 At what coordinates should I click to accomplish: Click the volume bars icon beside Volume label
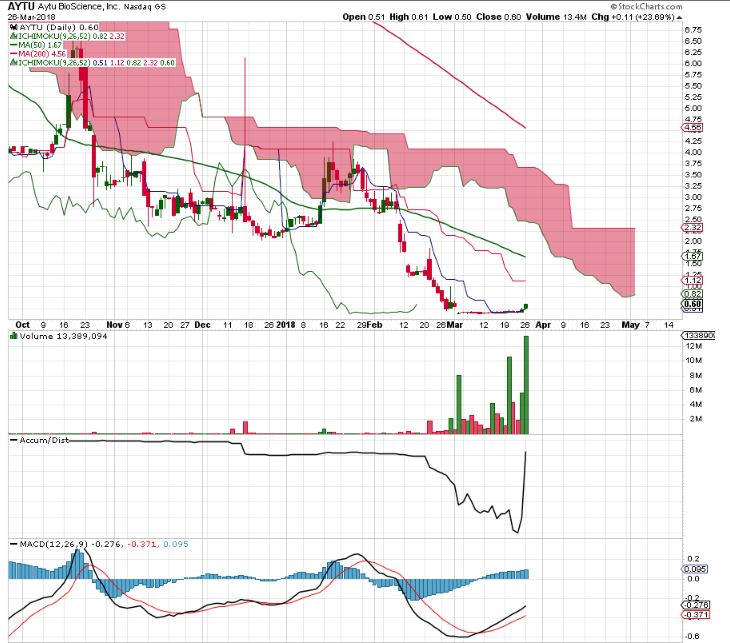pos(14,336)
